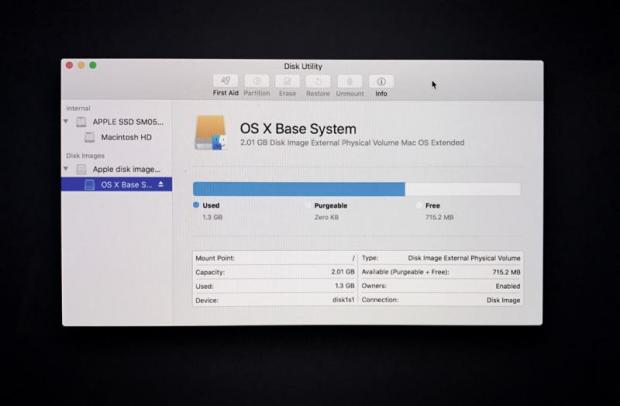Click the Partition toolbar icon

[x=257, y=82]
